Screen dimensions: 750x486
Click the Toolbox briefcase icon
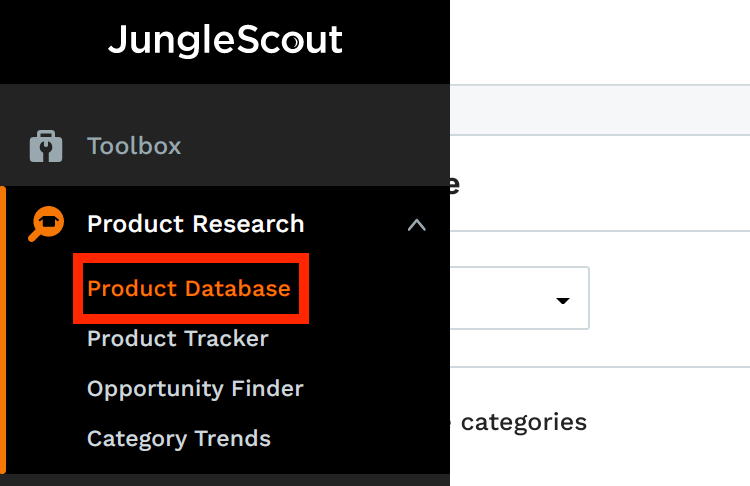[47, 146]
